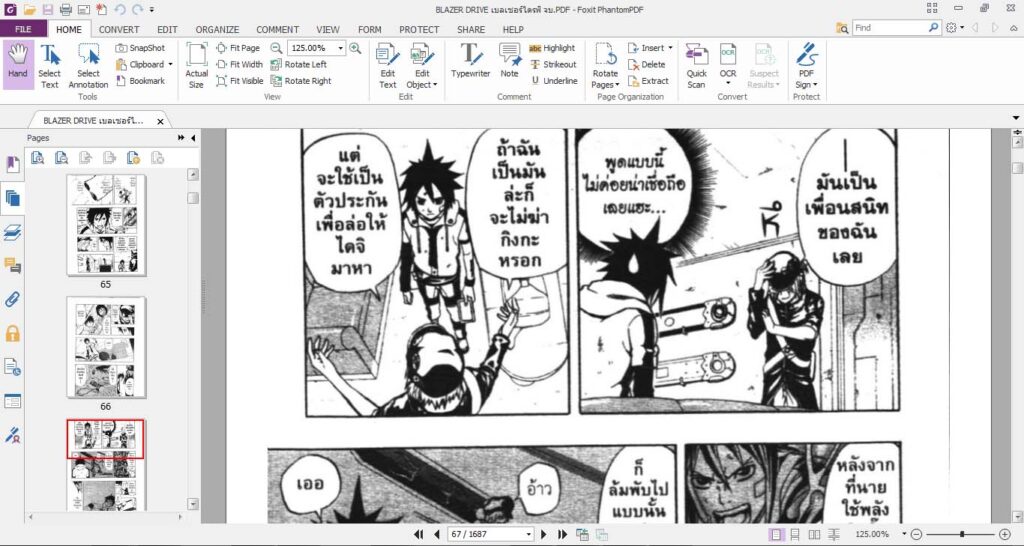Open the Bookmarks panel in sidebar

click(12, 164)
